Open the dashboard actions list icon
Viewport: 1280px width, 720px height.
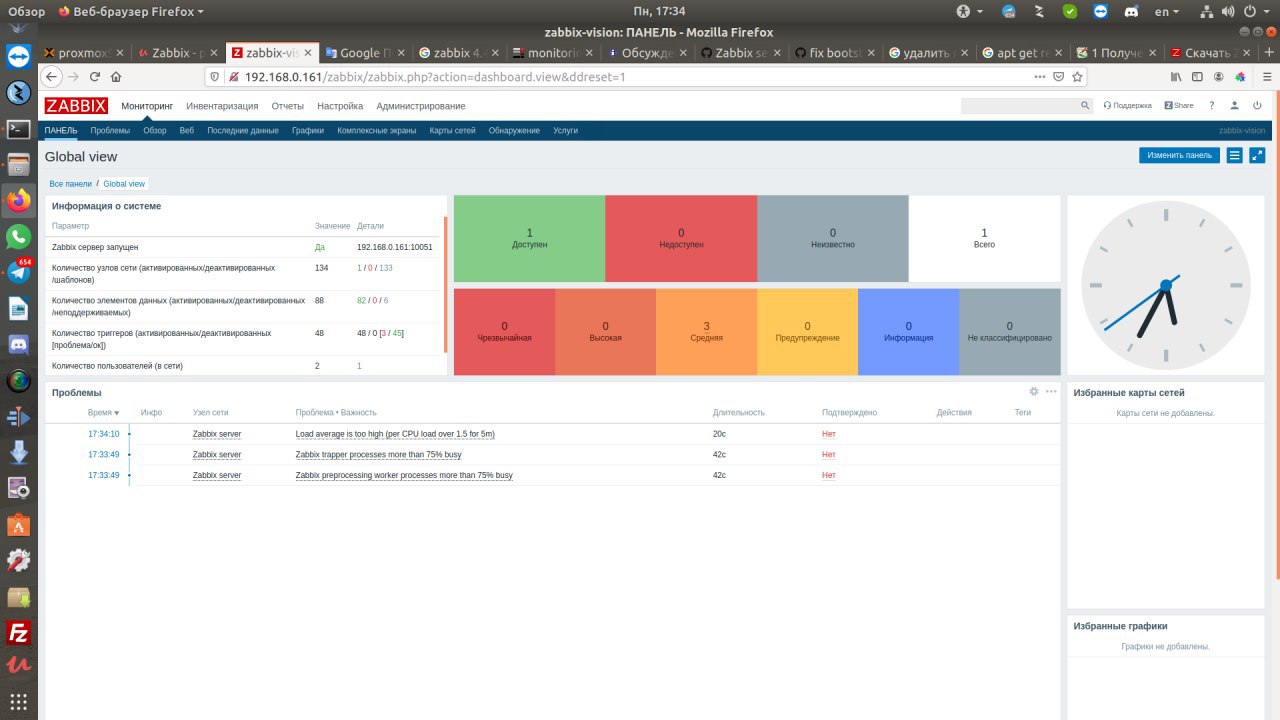pos(1235,155)
